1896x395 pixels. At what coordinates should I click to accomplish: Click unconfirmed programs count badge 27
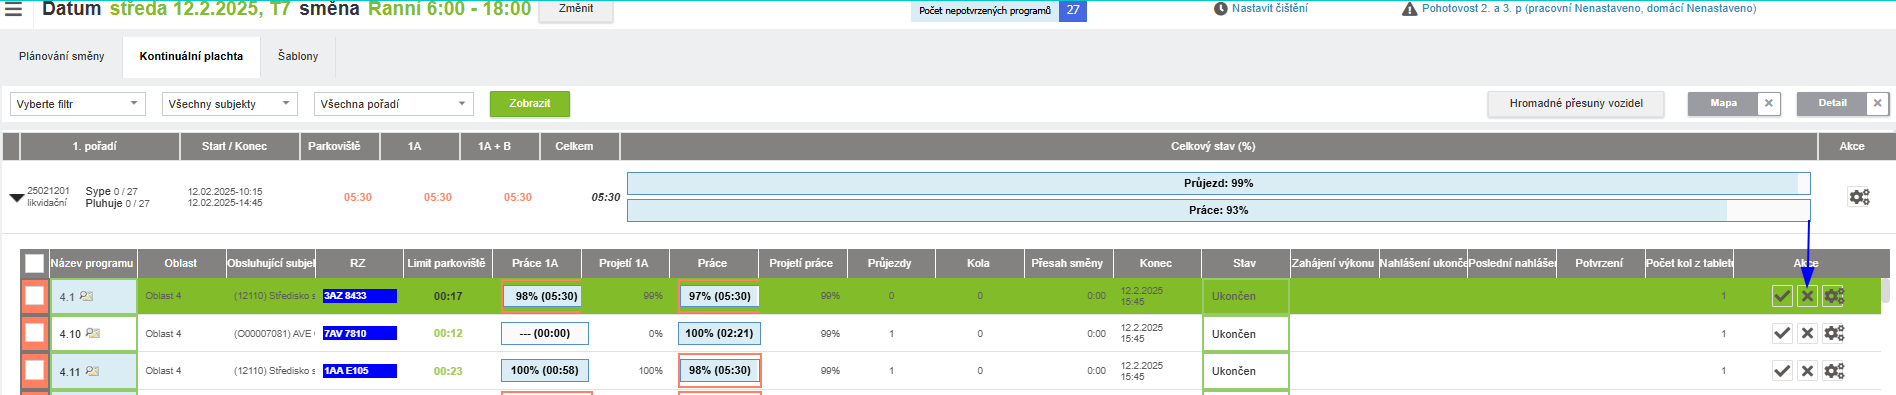click(1073, 10)
